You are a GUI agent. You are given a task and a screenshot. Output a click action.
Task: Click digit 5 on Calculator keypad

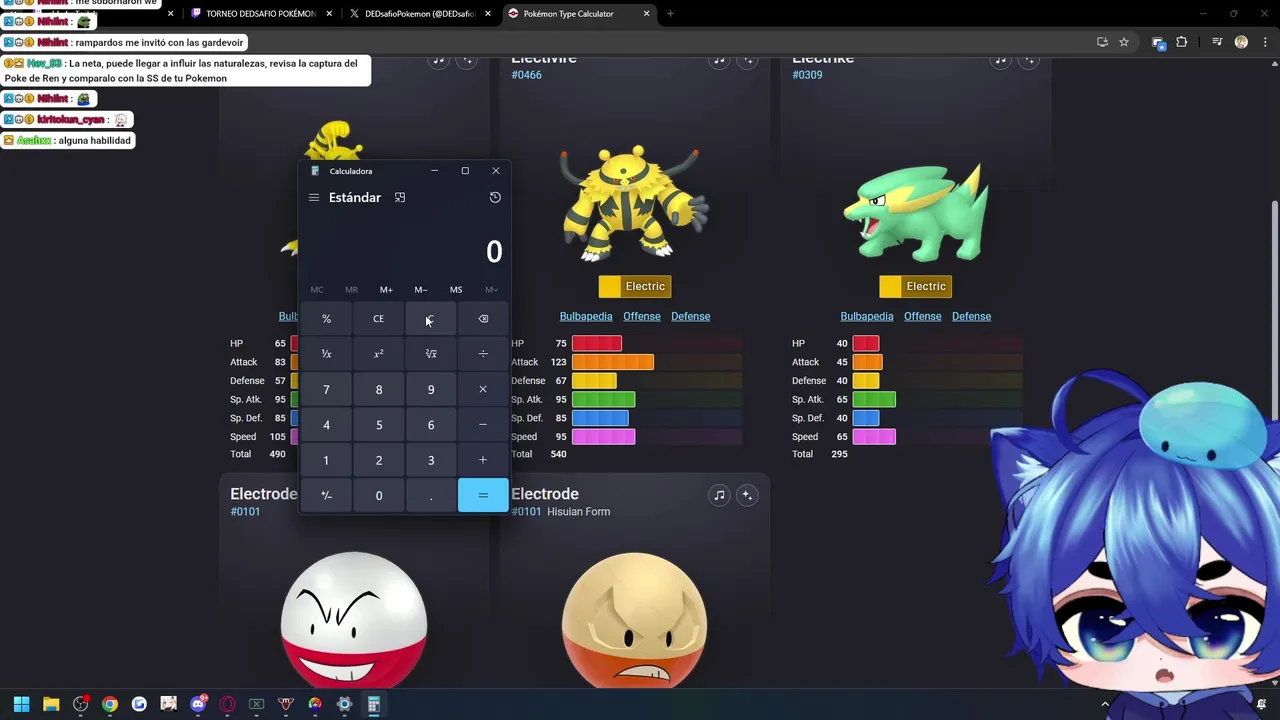pos(378,425)
